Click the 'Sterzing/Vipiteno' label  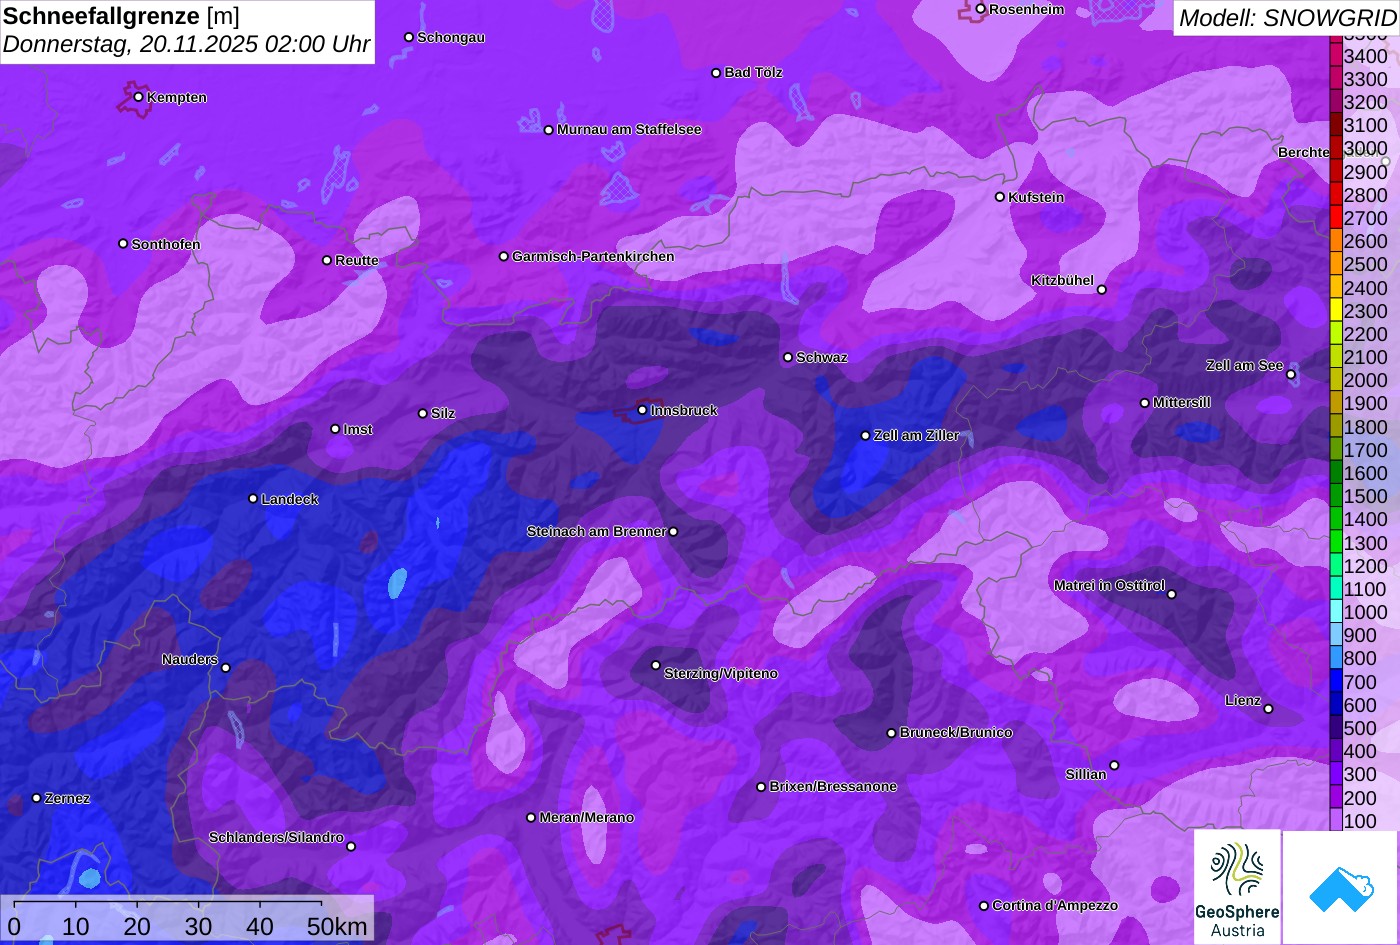pos(721,673)
